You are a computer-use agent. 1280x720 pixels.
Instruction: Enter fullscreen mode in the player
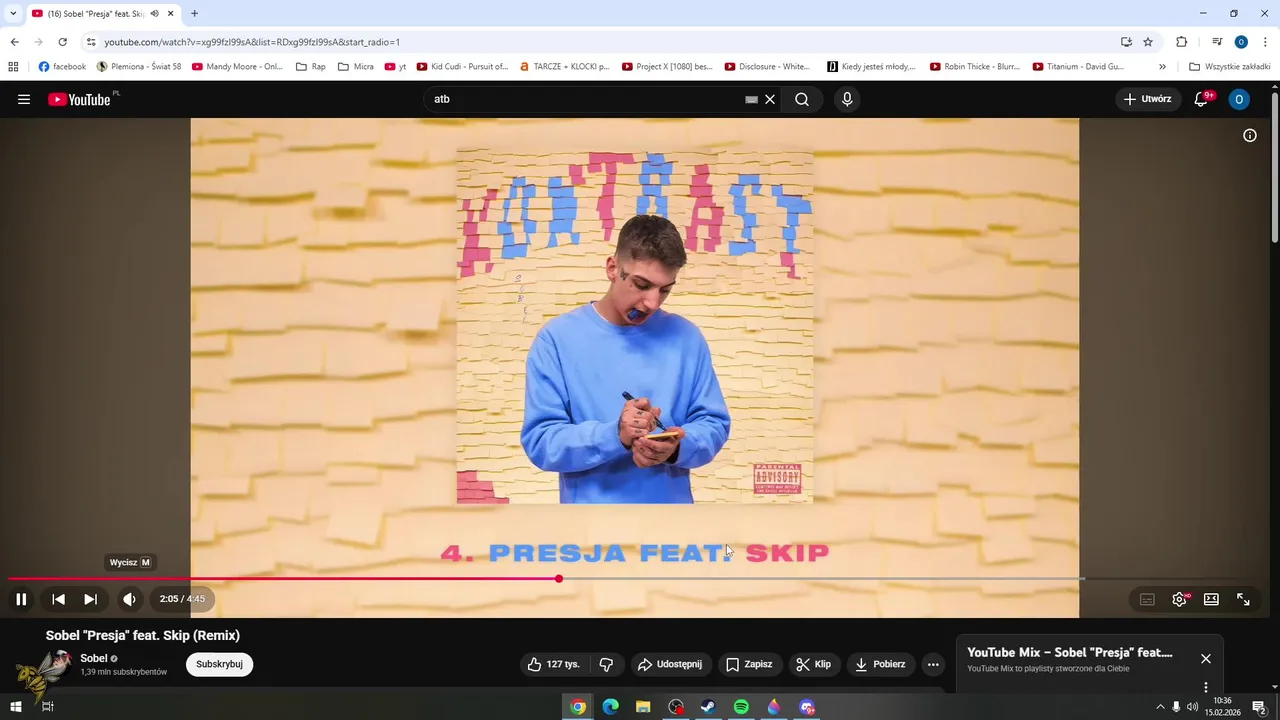tap(1243, 599)
